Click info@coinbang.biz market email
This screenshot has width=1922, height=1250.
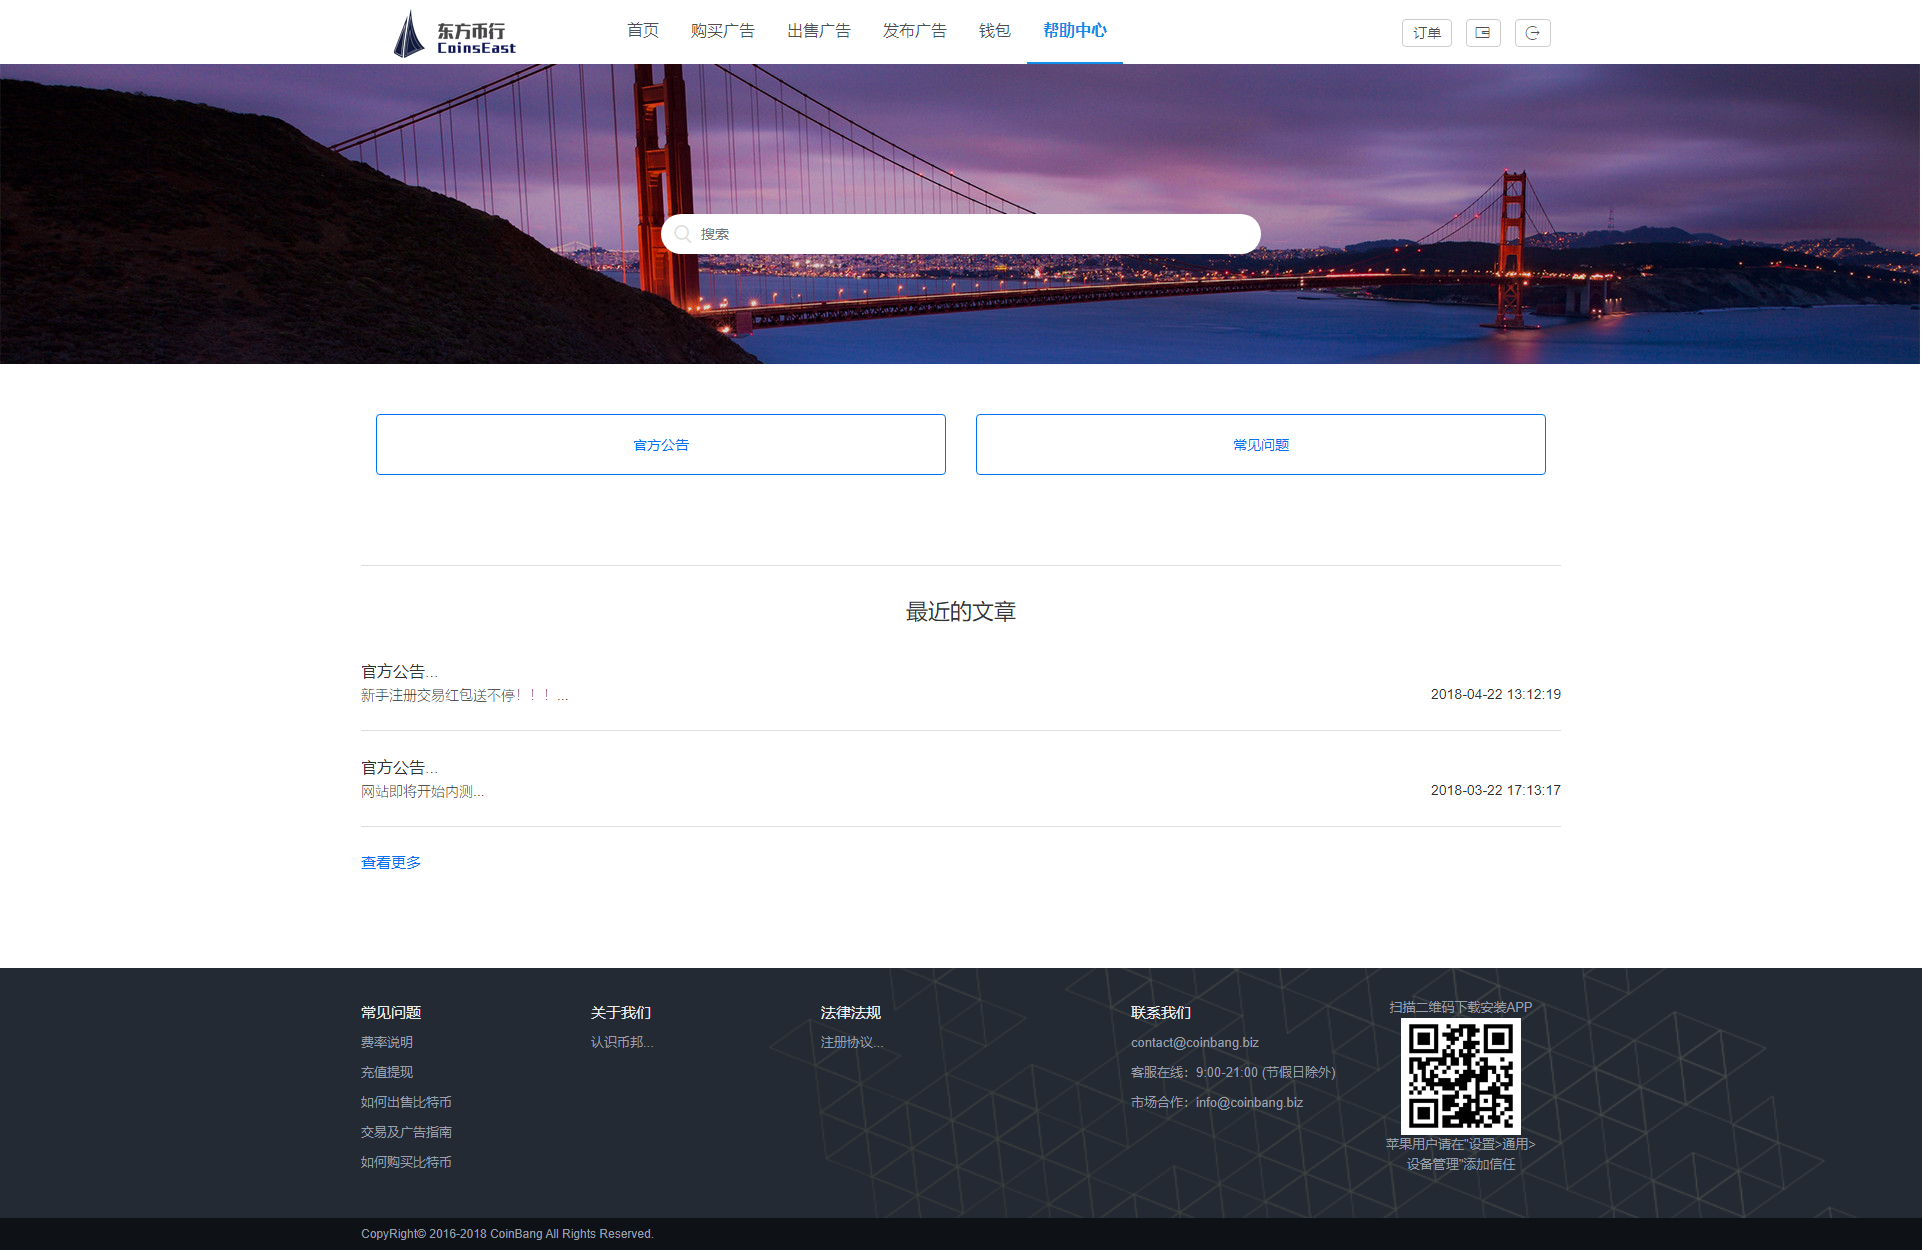(1249, 1102)
